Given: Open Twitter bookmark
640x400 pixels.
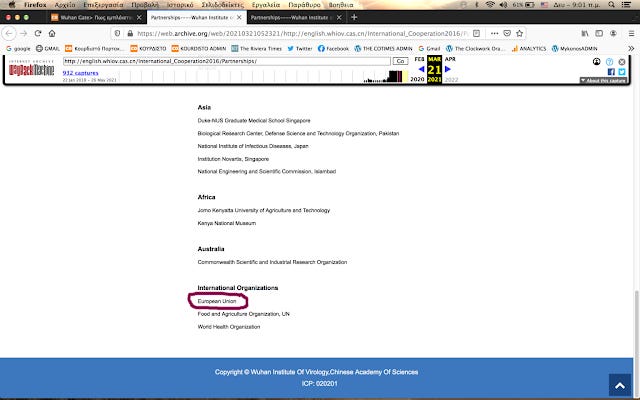Looking at the screenshot, I should click(300, 49).
